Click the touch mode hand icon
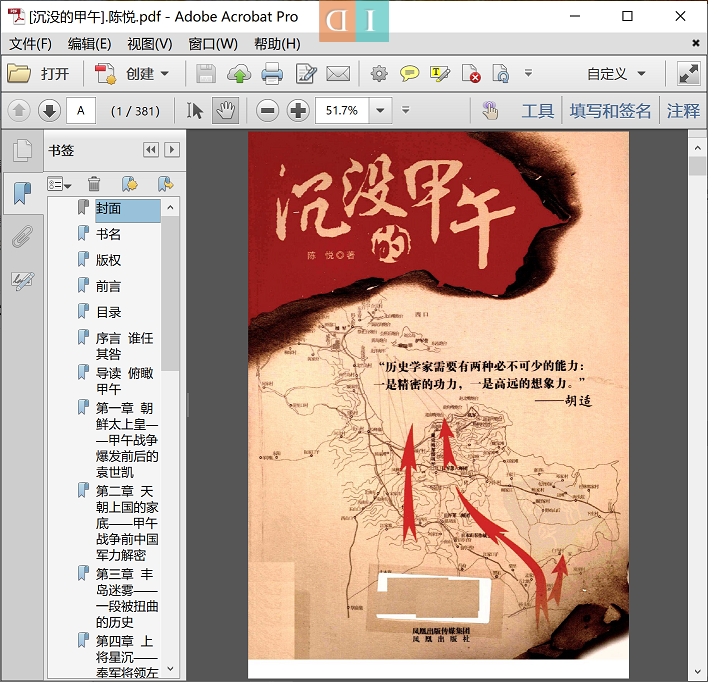 pyautogui.click(x=490, y=111)
